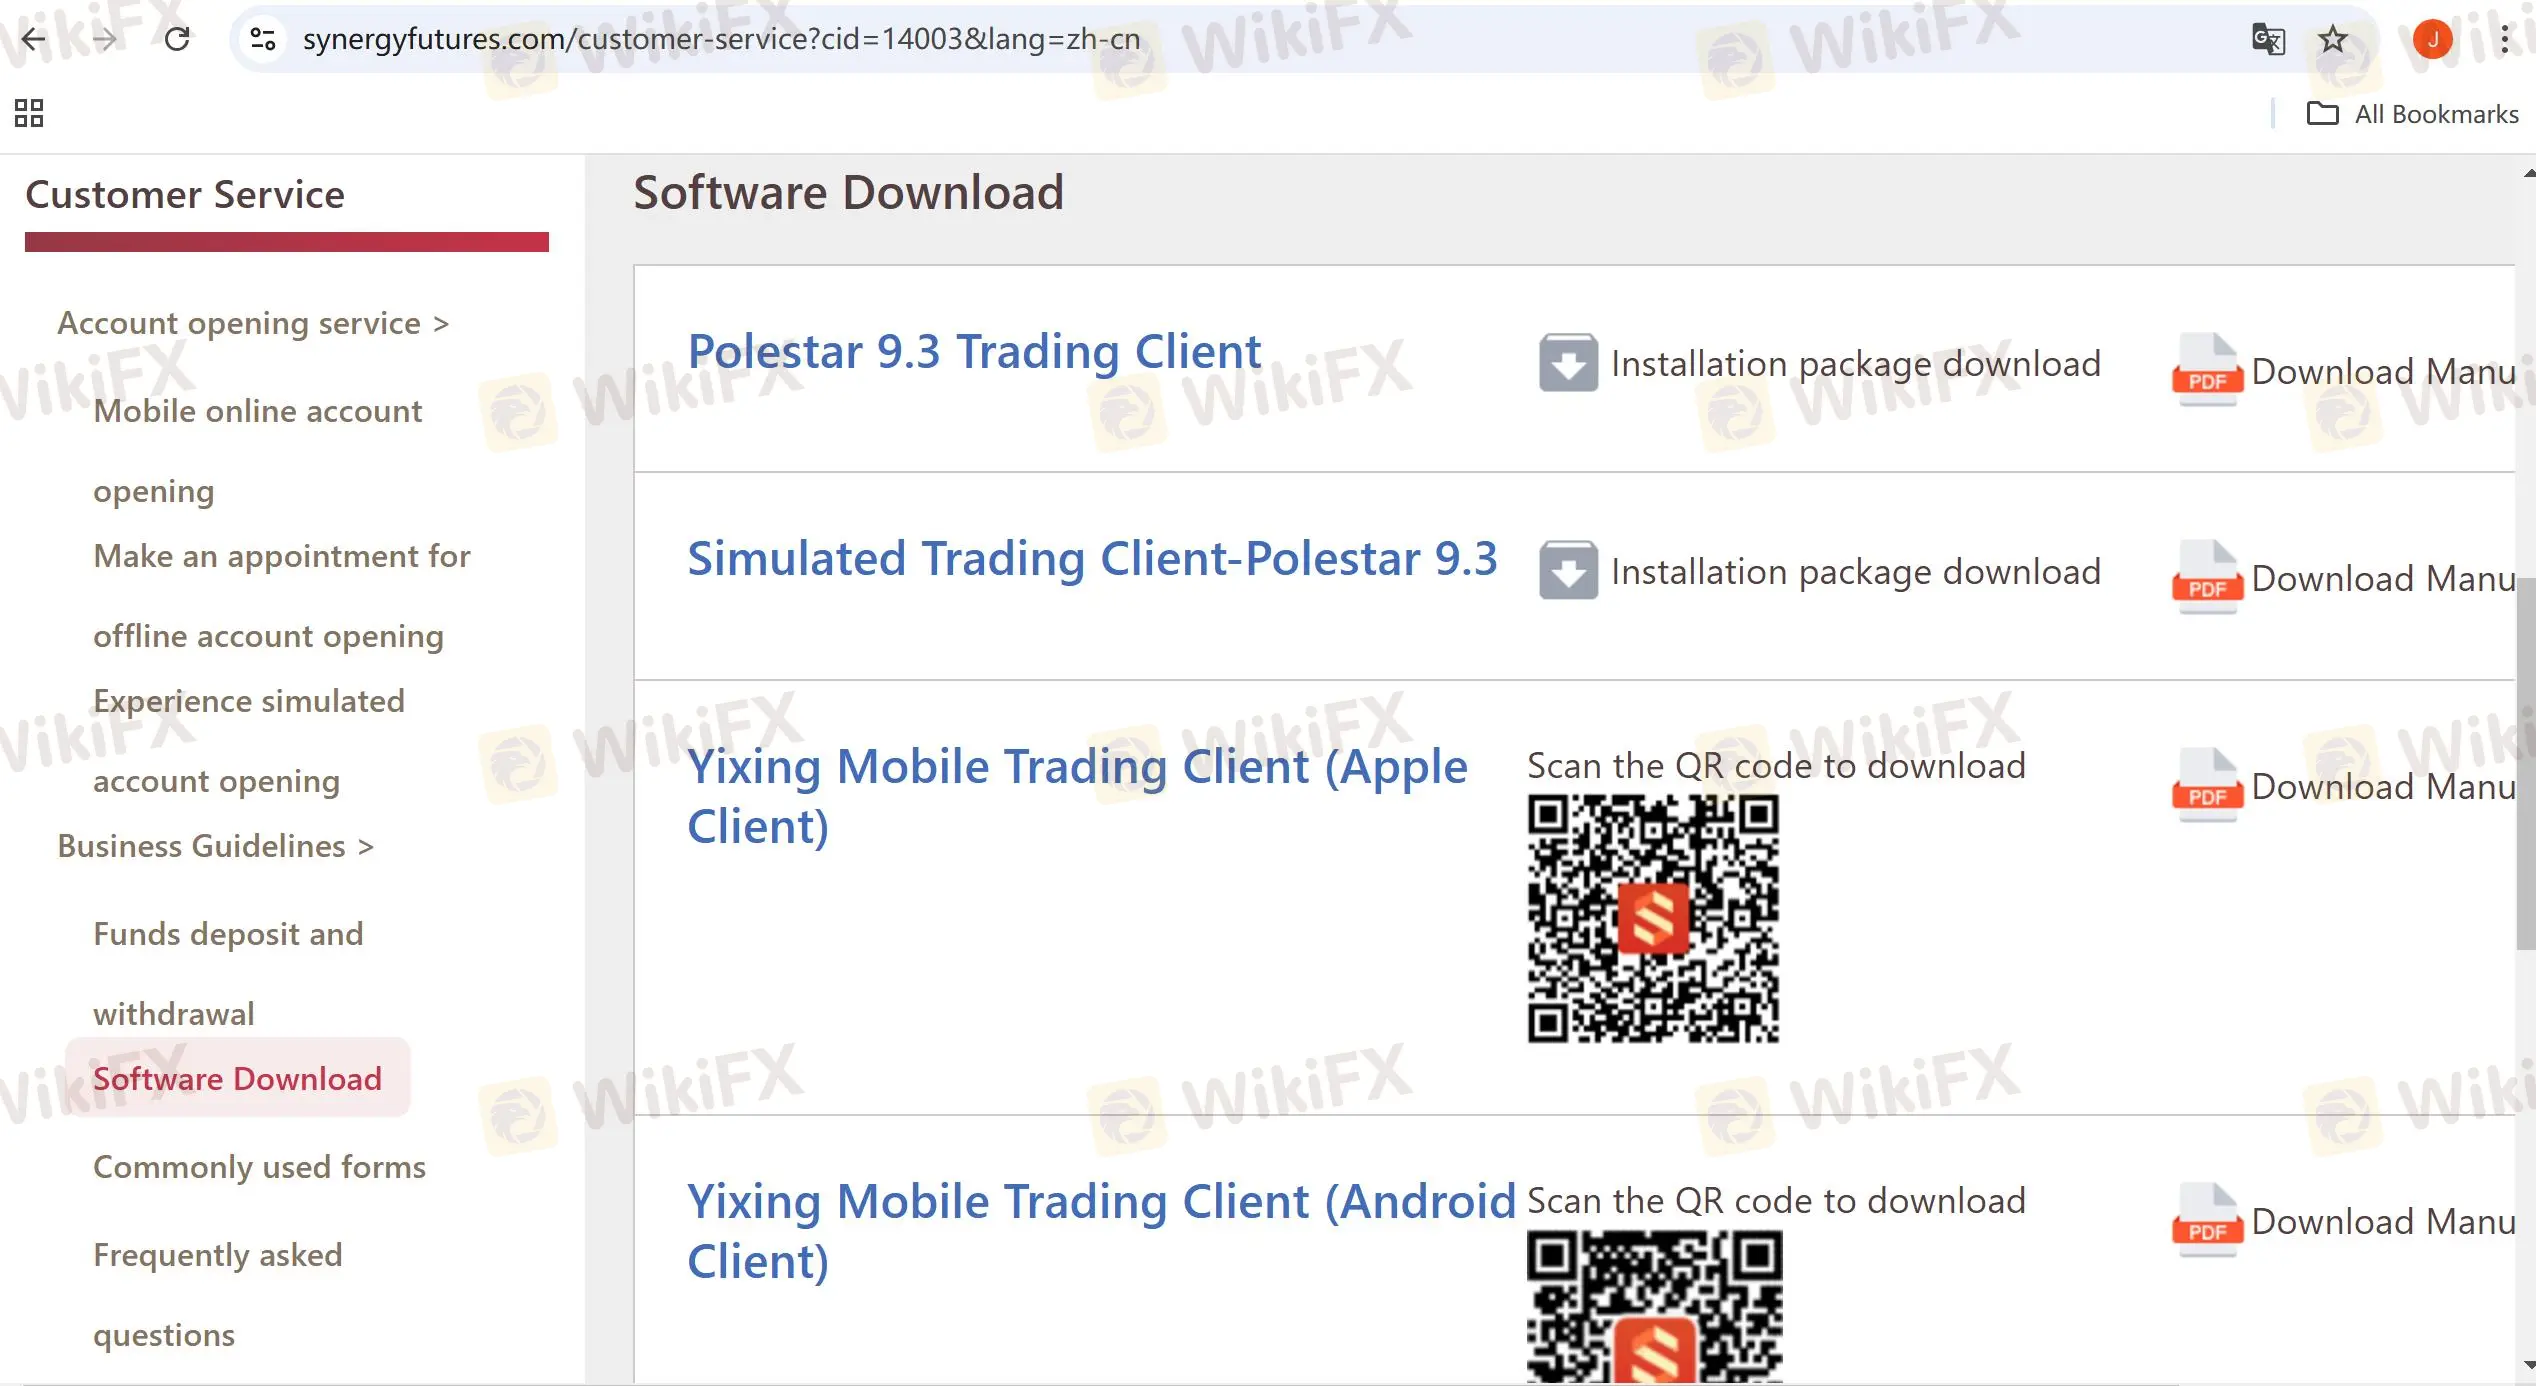Click the Apple Client QR code image
The height and width of the screenshot is (1386, 2536).
1653,918
